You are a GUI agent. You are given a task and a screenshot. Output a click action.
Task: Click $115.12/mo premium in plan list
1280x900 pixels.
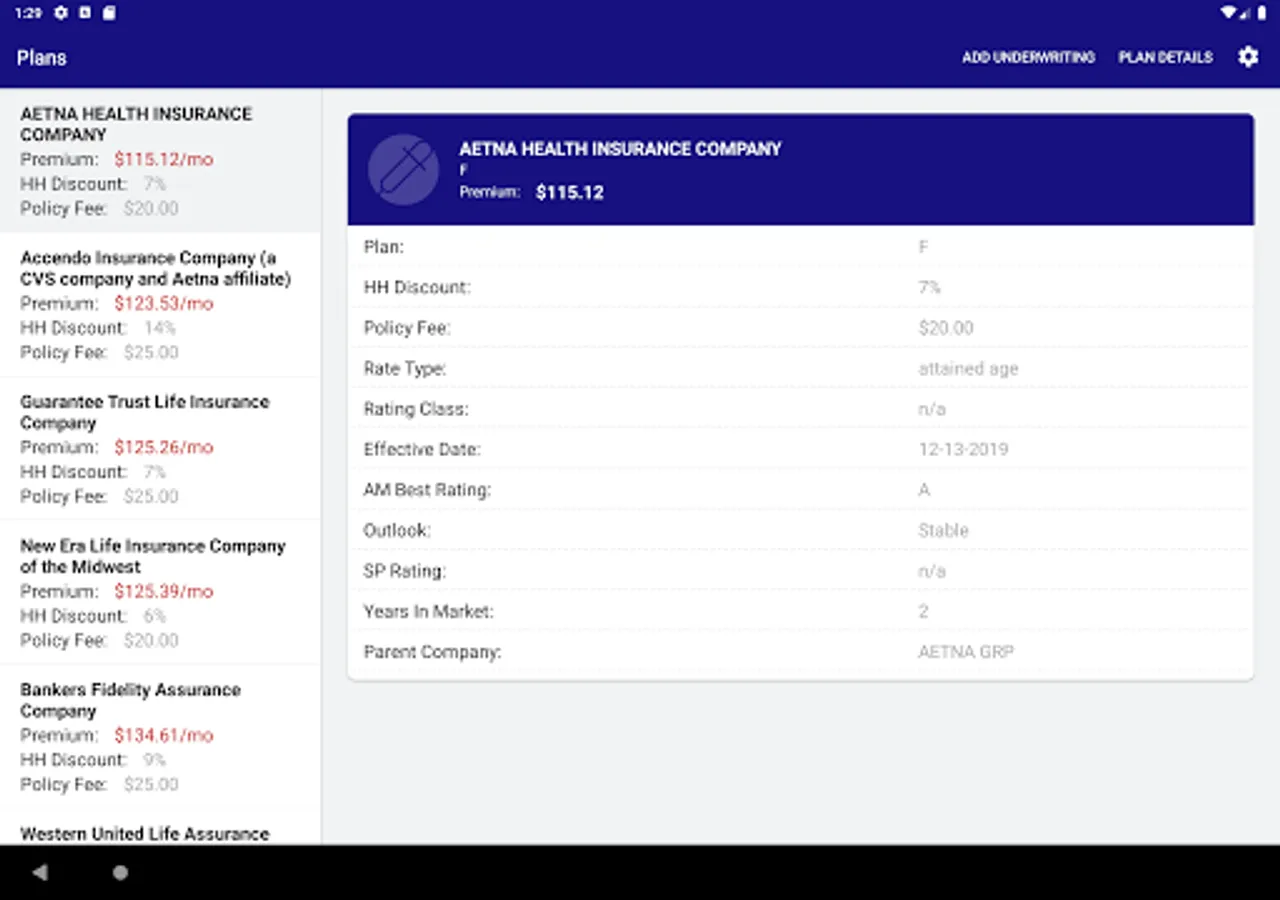point(164,159)
